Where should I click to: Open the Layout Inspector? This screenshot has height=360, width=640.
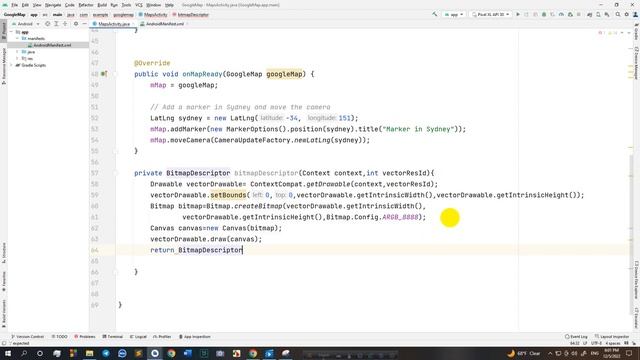[611, 337]
